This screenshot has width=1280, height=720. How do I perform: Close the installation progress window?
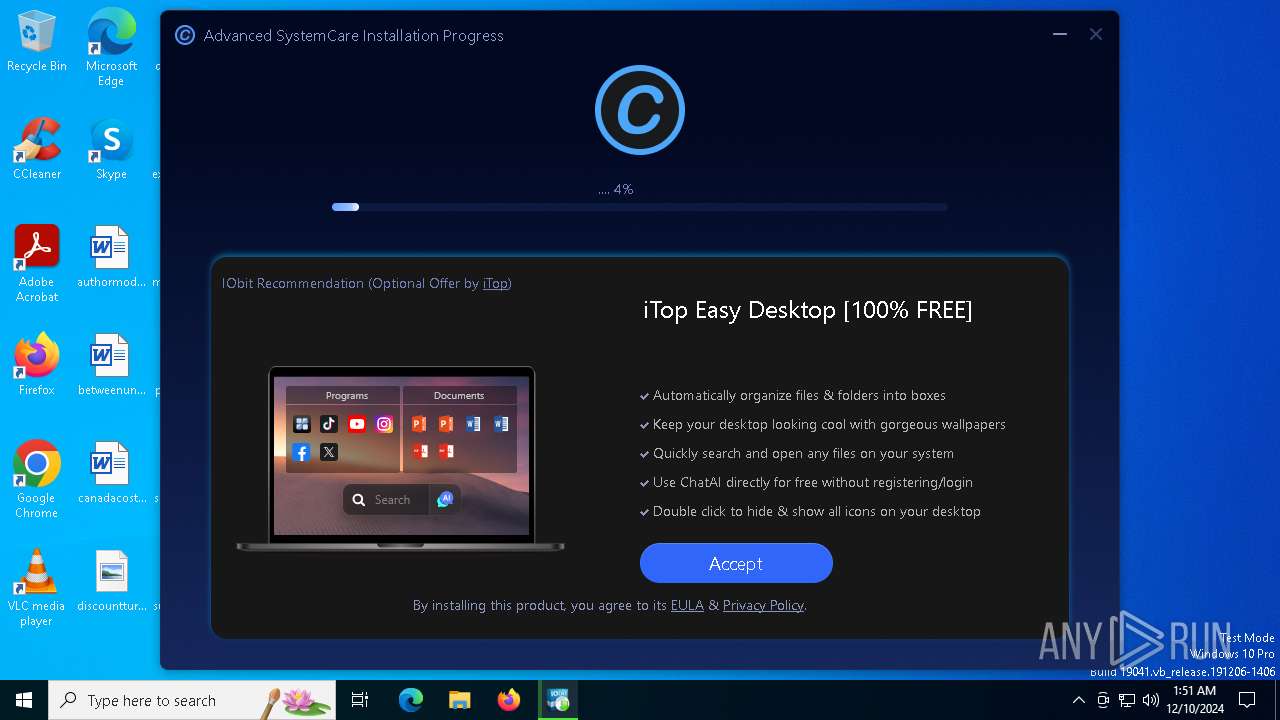(x=1096, y=35)
